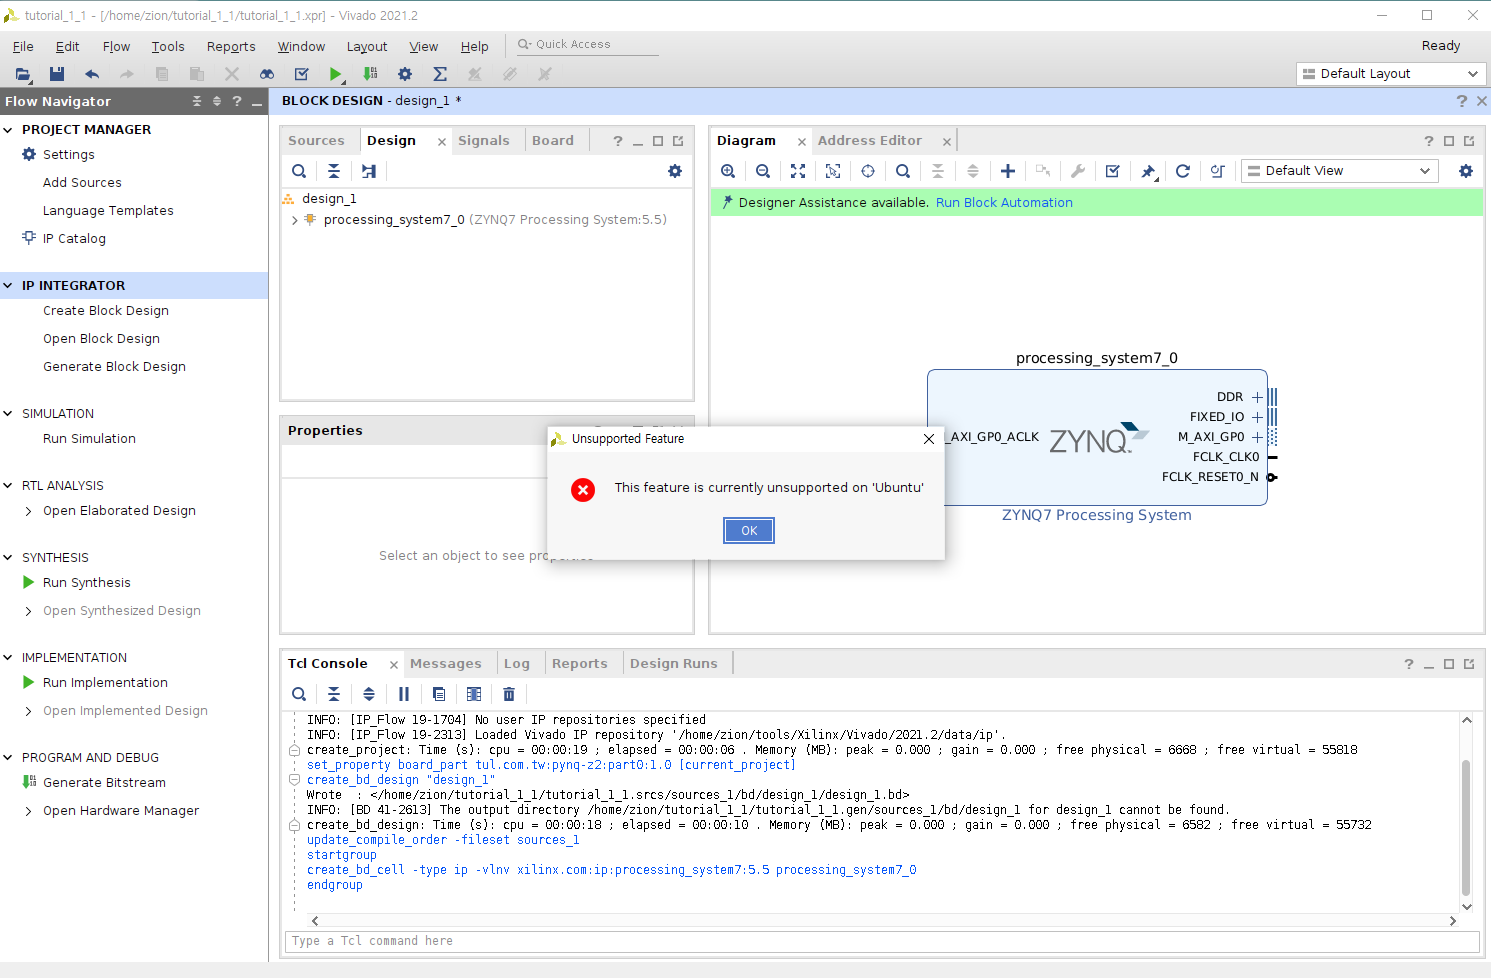Image resolution: width=1491 pixels, height=978 pixels.
Task: Click the Tcl Console vertical scrollbar
Action: [1466, 827]
